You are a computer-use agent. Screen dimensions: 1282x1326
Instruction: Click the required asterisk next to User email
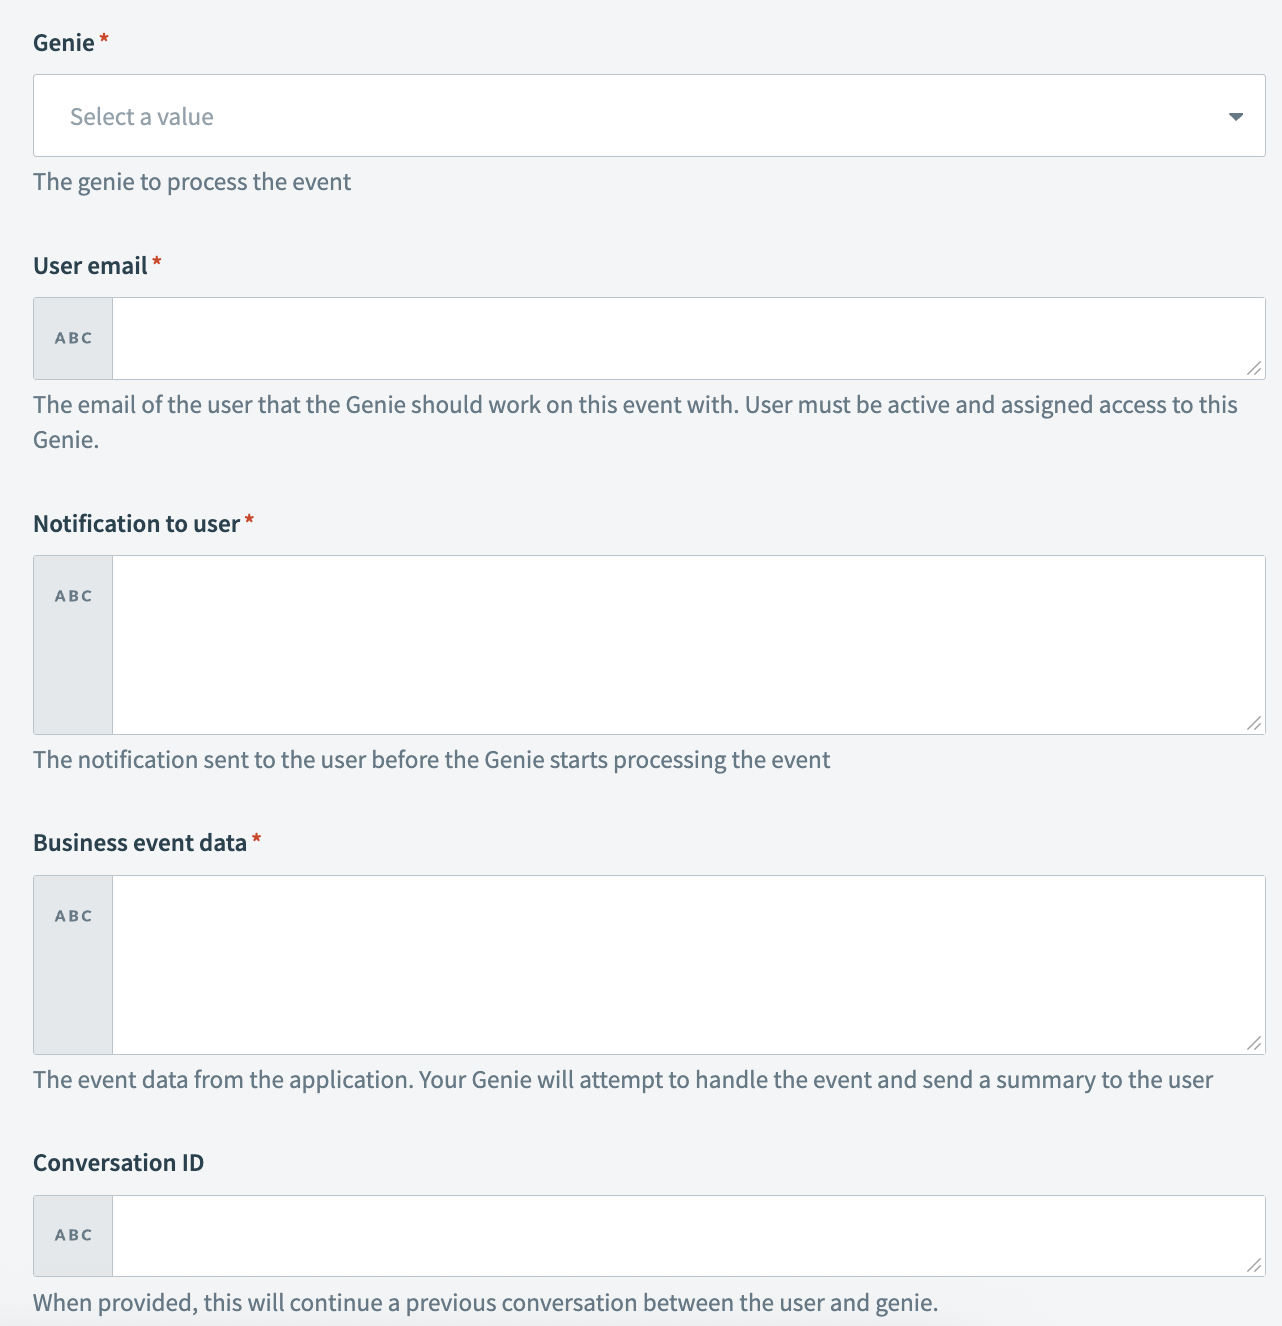click(x=158, y=262)
